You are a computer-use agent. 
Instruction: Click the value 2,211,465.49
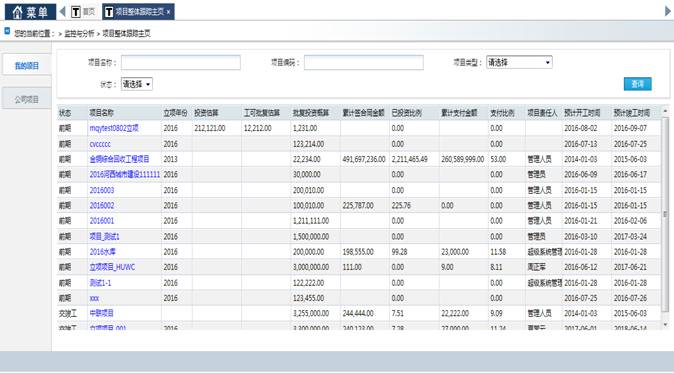click(410, 159)
